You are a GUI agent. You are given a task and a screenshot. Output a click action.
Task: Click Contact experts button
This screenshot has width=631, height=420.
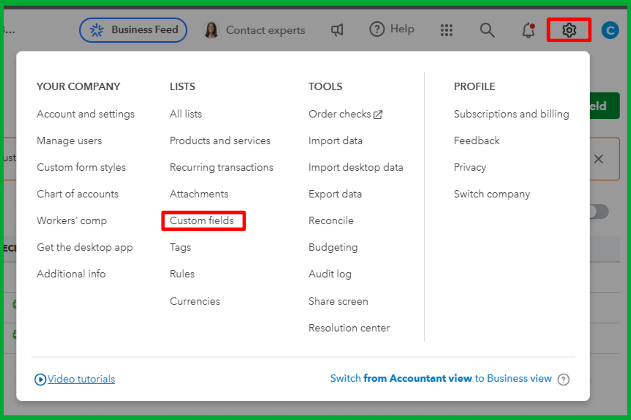pyautogui.click(x=255, y=30)
